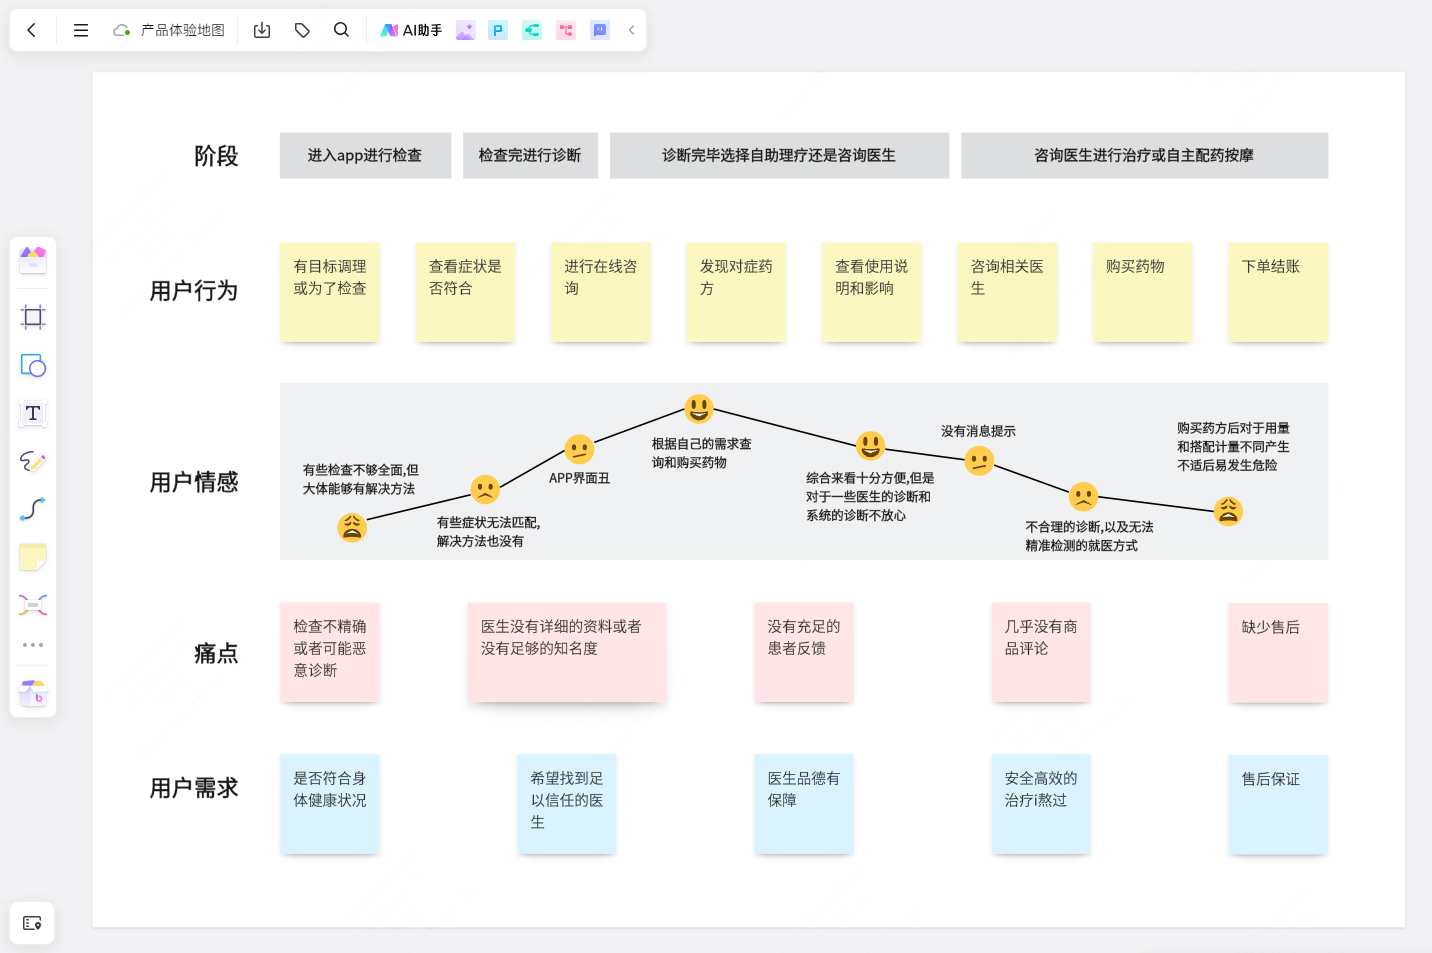Click the document title 产品体验地图
Image resolution: width=1432 pixels, height=953 pixels.
coord(183,30)
